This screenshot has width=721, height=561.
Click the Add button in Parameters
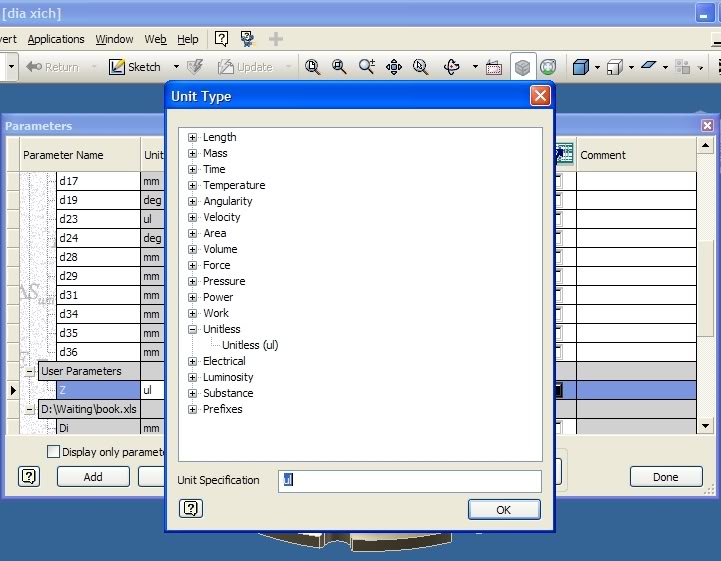click(93, 477)
